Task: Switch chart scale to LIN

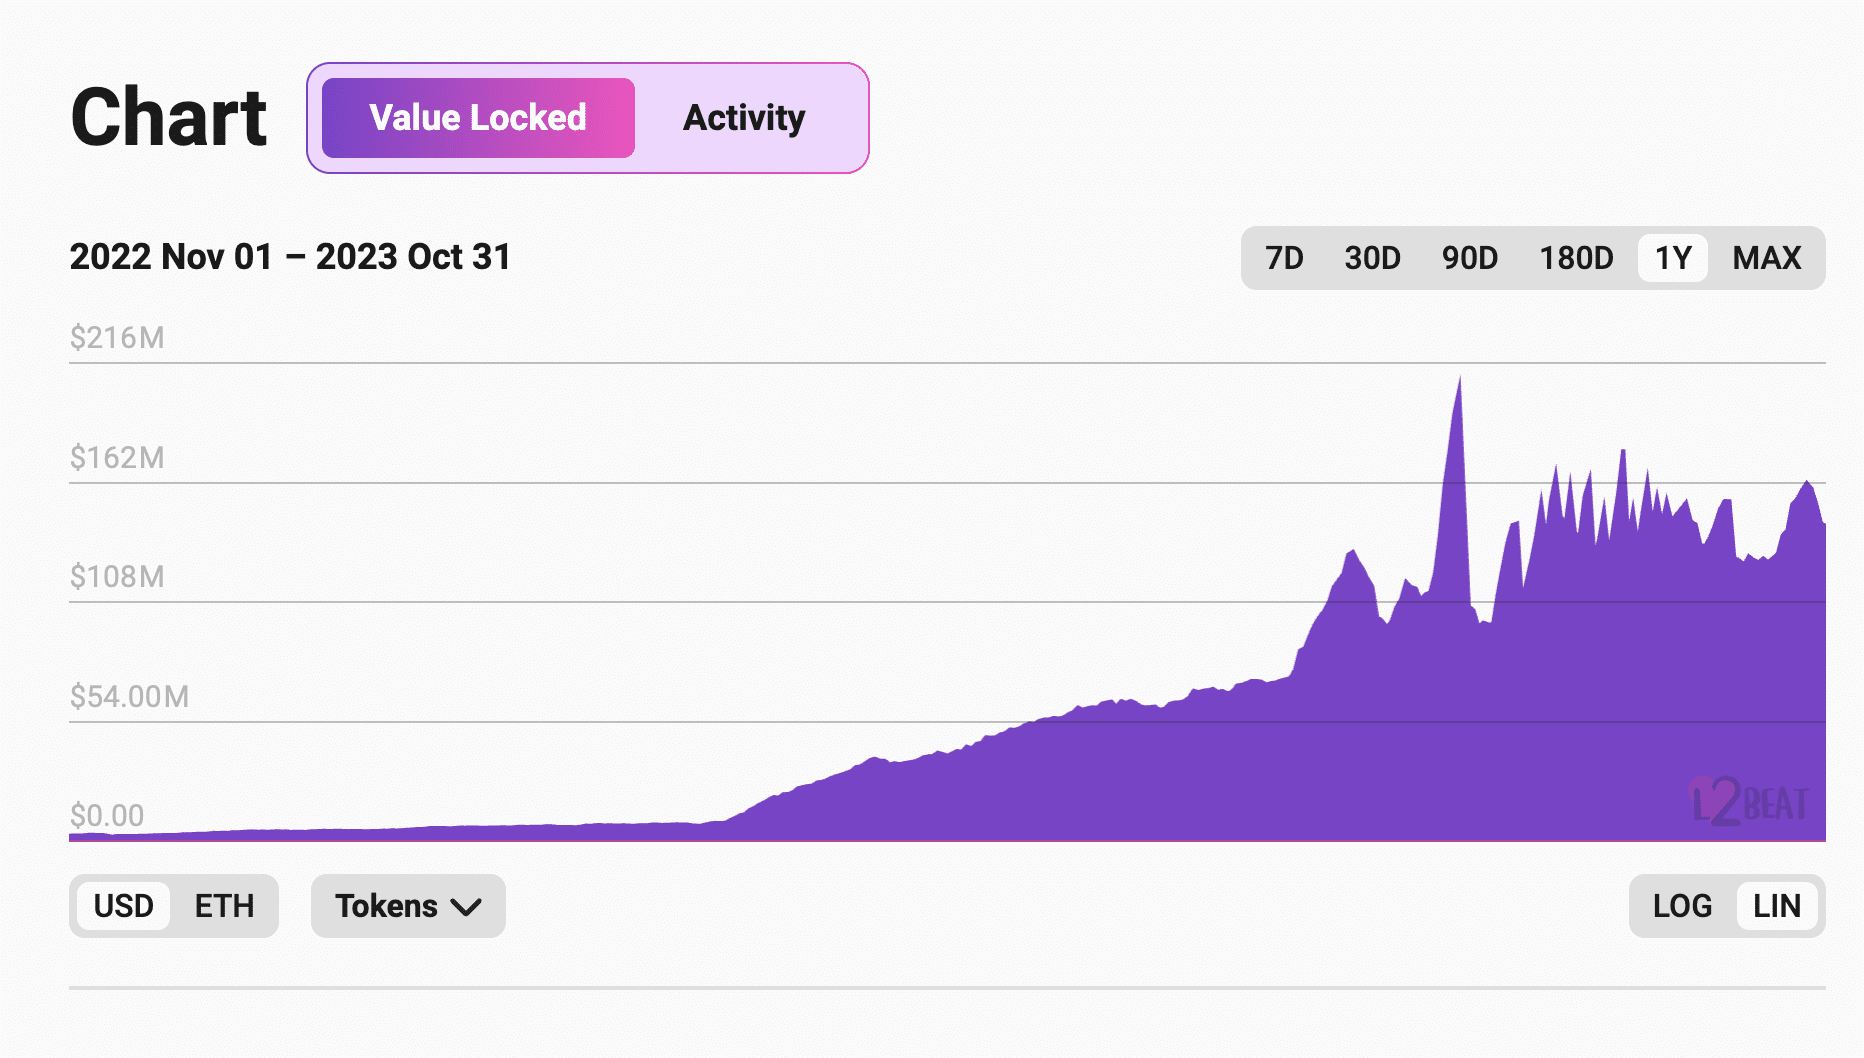Action: [1777, 906]
